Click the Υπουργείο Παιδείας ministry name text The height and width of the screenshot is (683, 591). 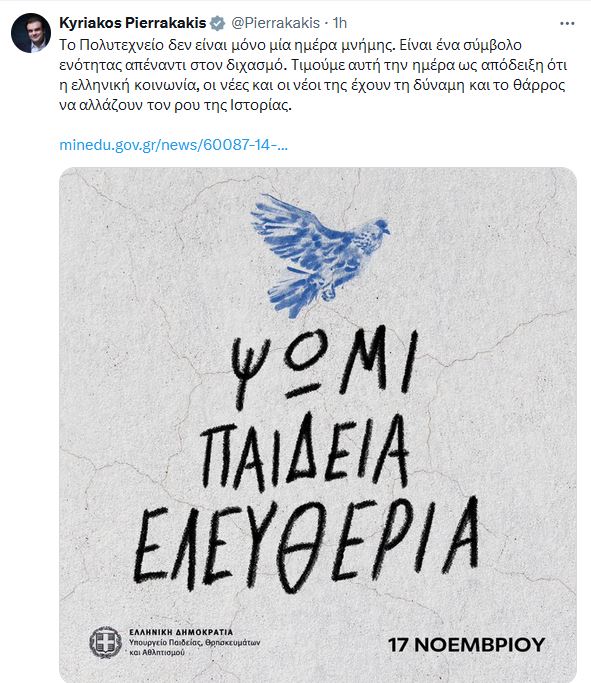pyautogui.click(x=195, y=647)
